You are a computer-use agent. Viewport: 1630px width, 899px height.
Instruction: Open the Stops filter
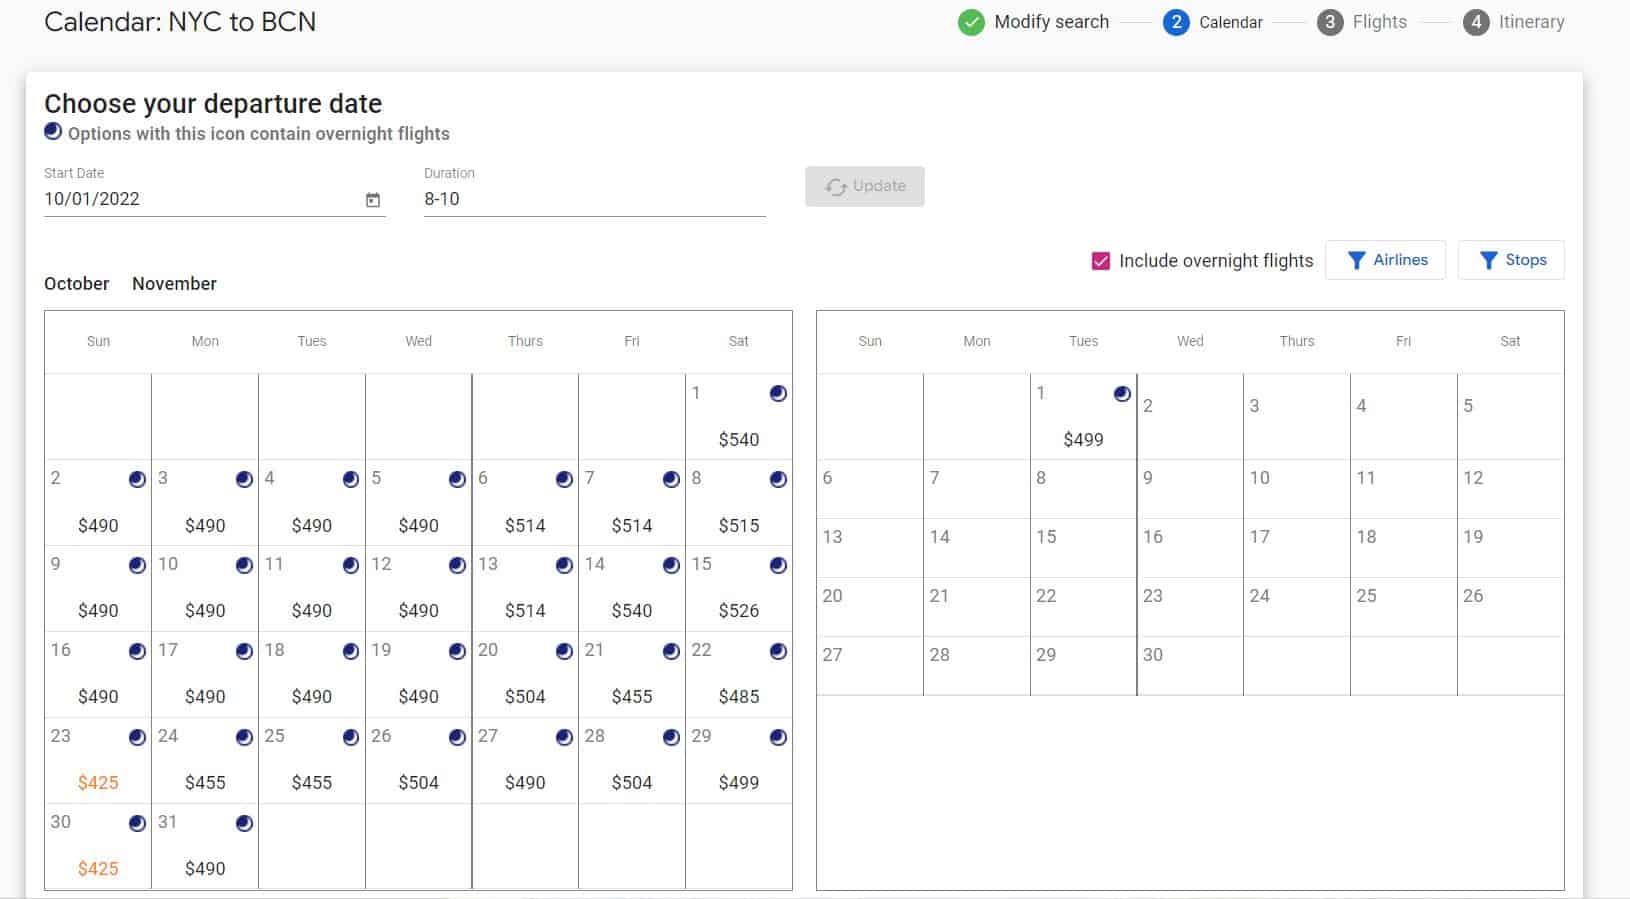1511,260
